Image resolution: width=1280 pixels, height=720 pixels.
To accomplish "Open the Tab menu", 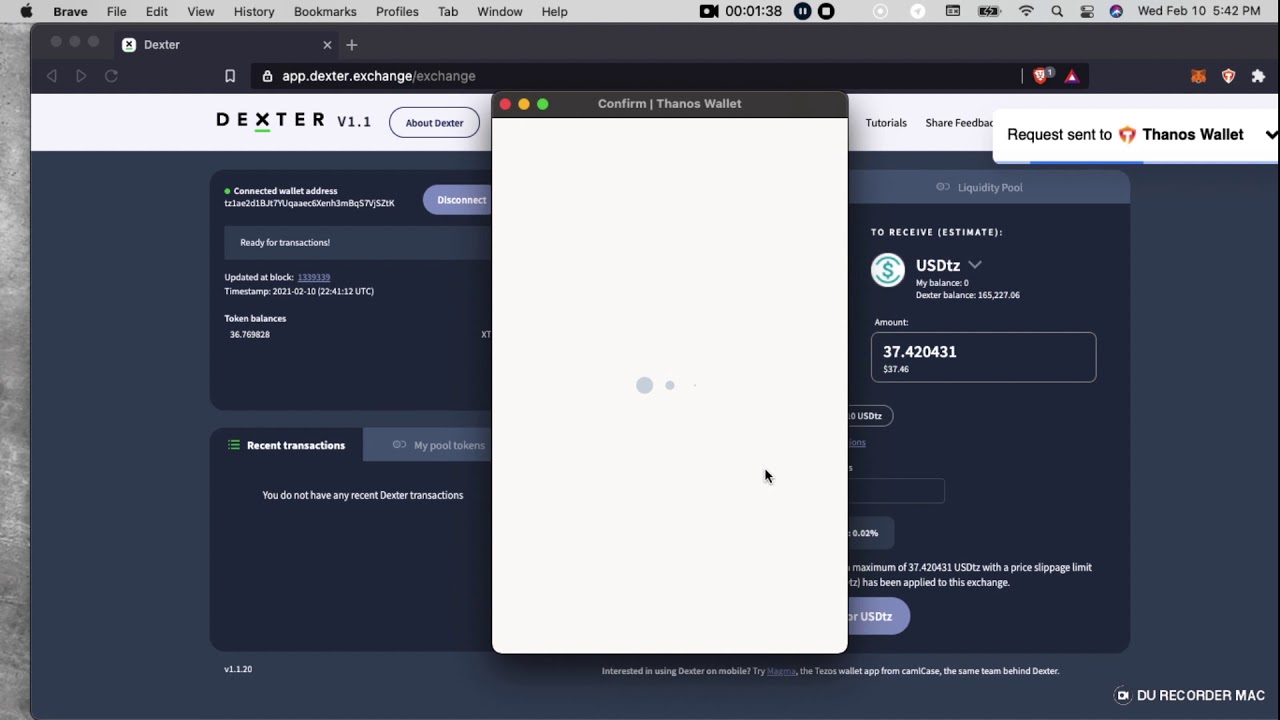I will 448,11.
